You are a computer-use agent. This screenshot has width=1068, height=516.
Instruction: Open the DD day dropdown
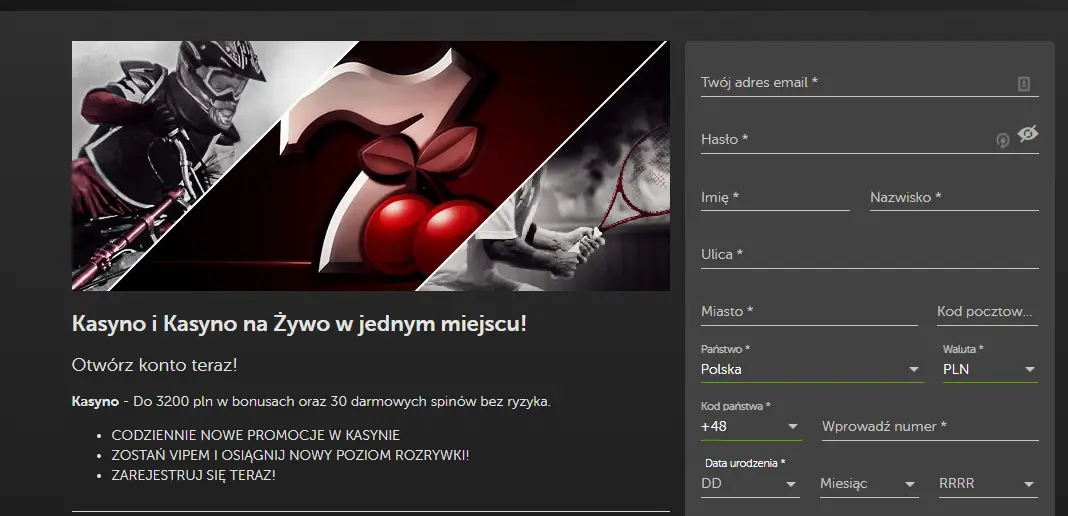click(750, 484)
